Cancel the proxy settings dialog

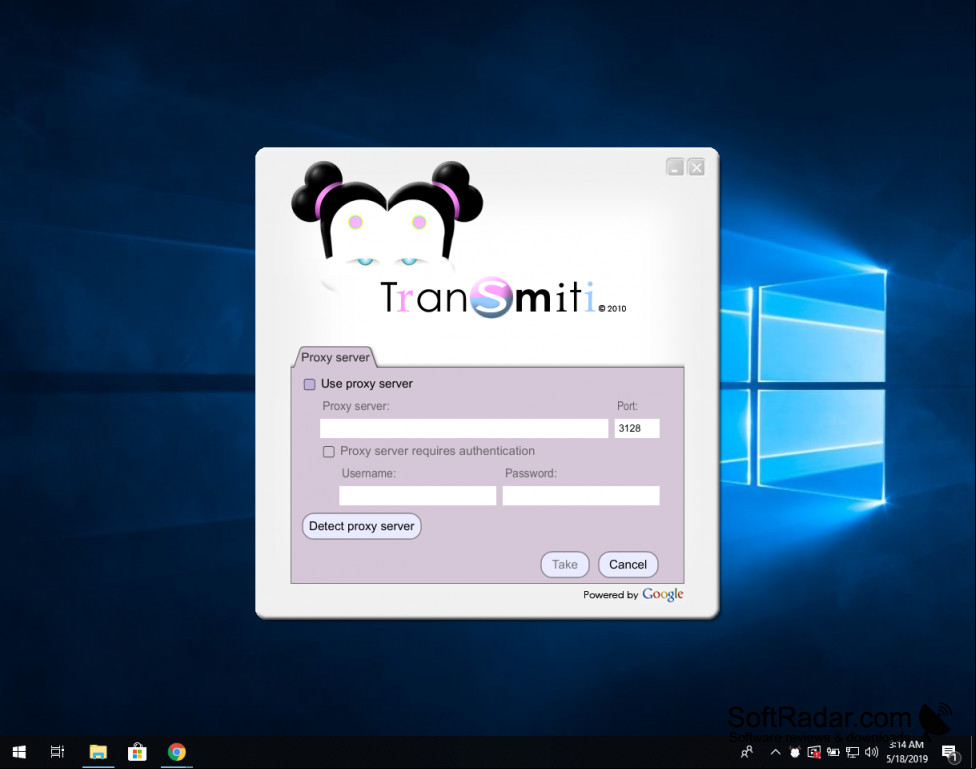[628, 565]
